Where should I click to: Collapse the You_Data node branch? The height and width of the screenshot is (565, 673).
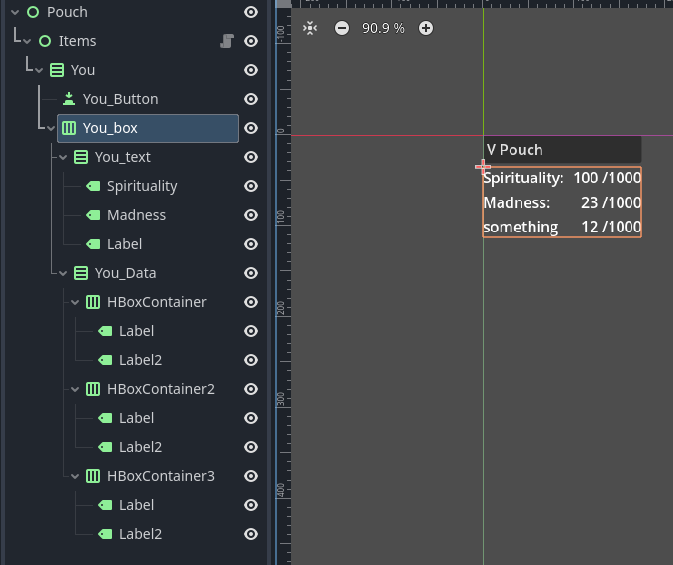[63, 273]
